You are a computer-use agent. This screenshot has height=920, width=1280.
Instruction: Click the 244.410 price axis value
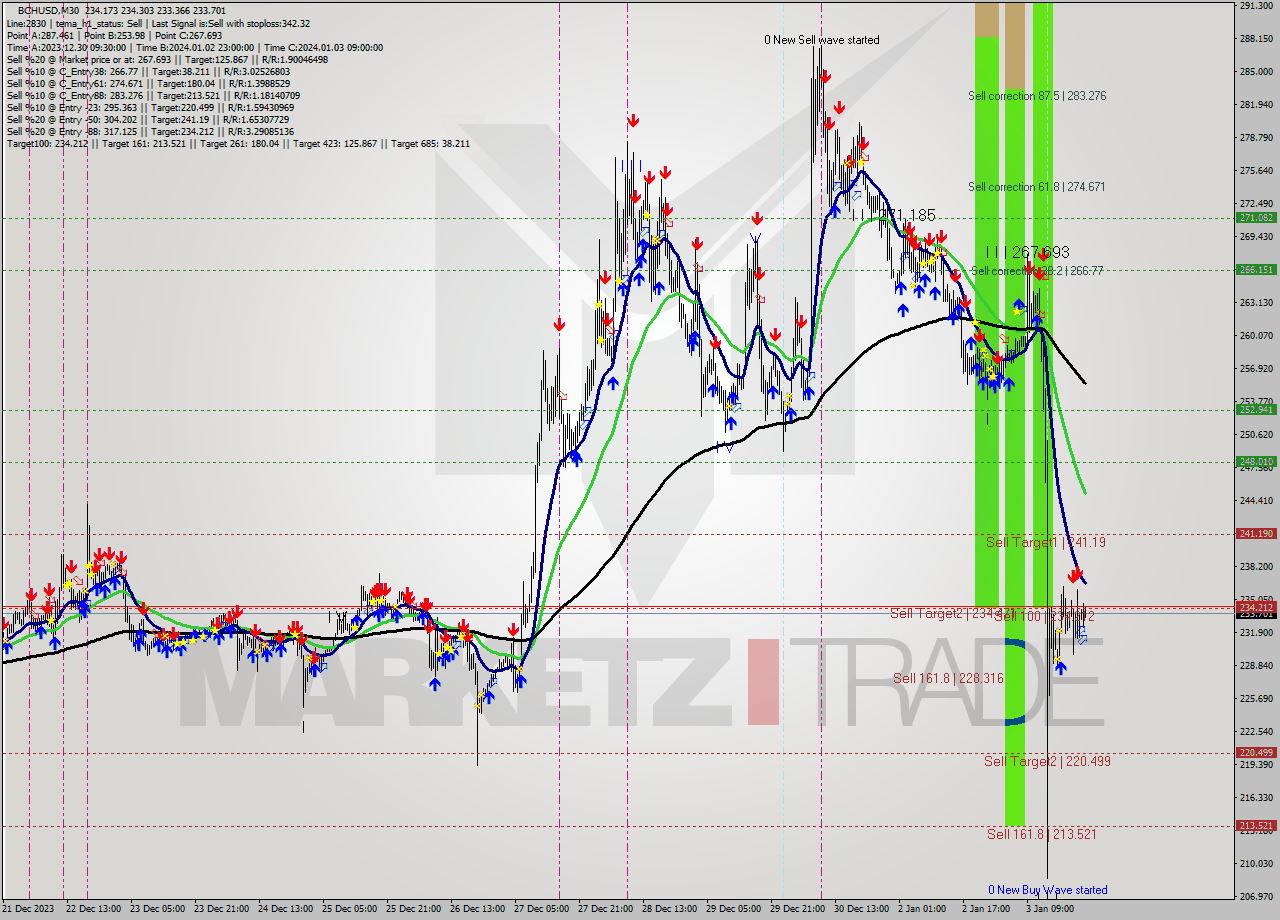point(1256,501)
